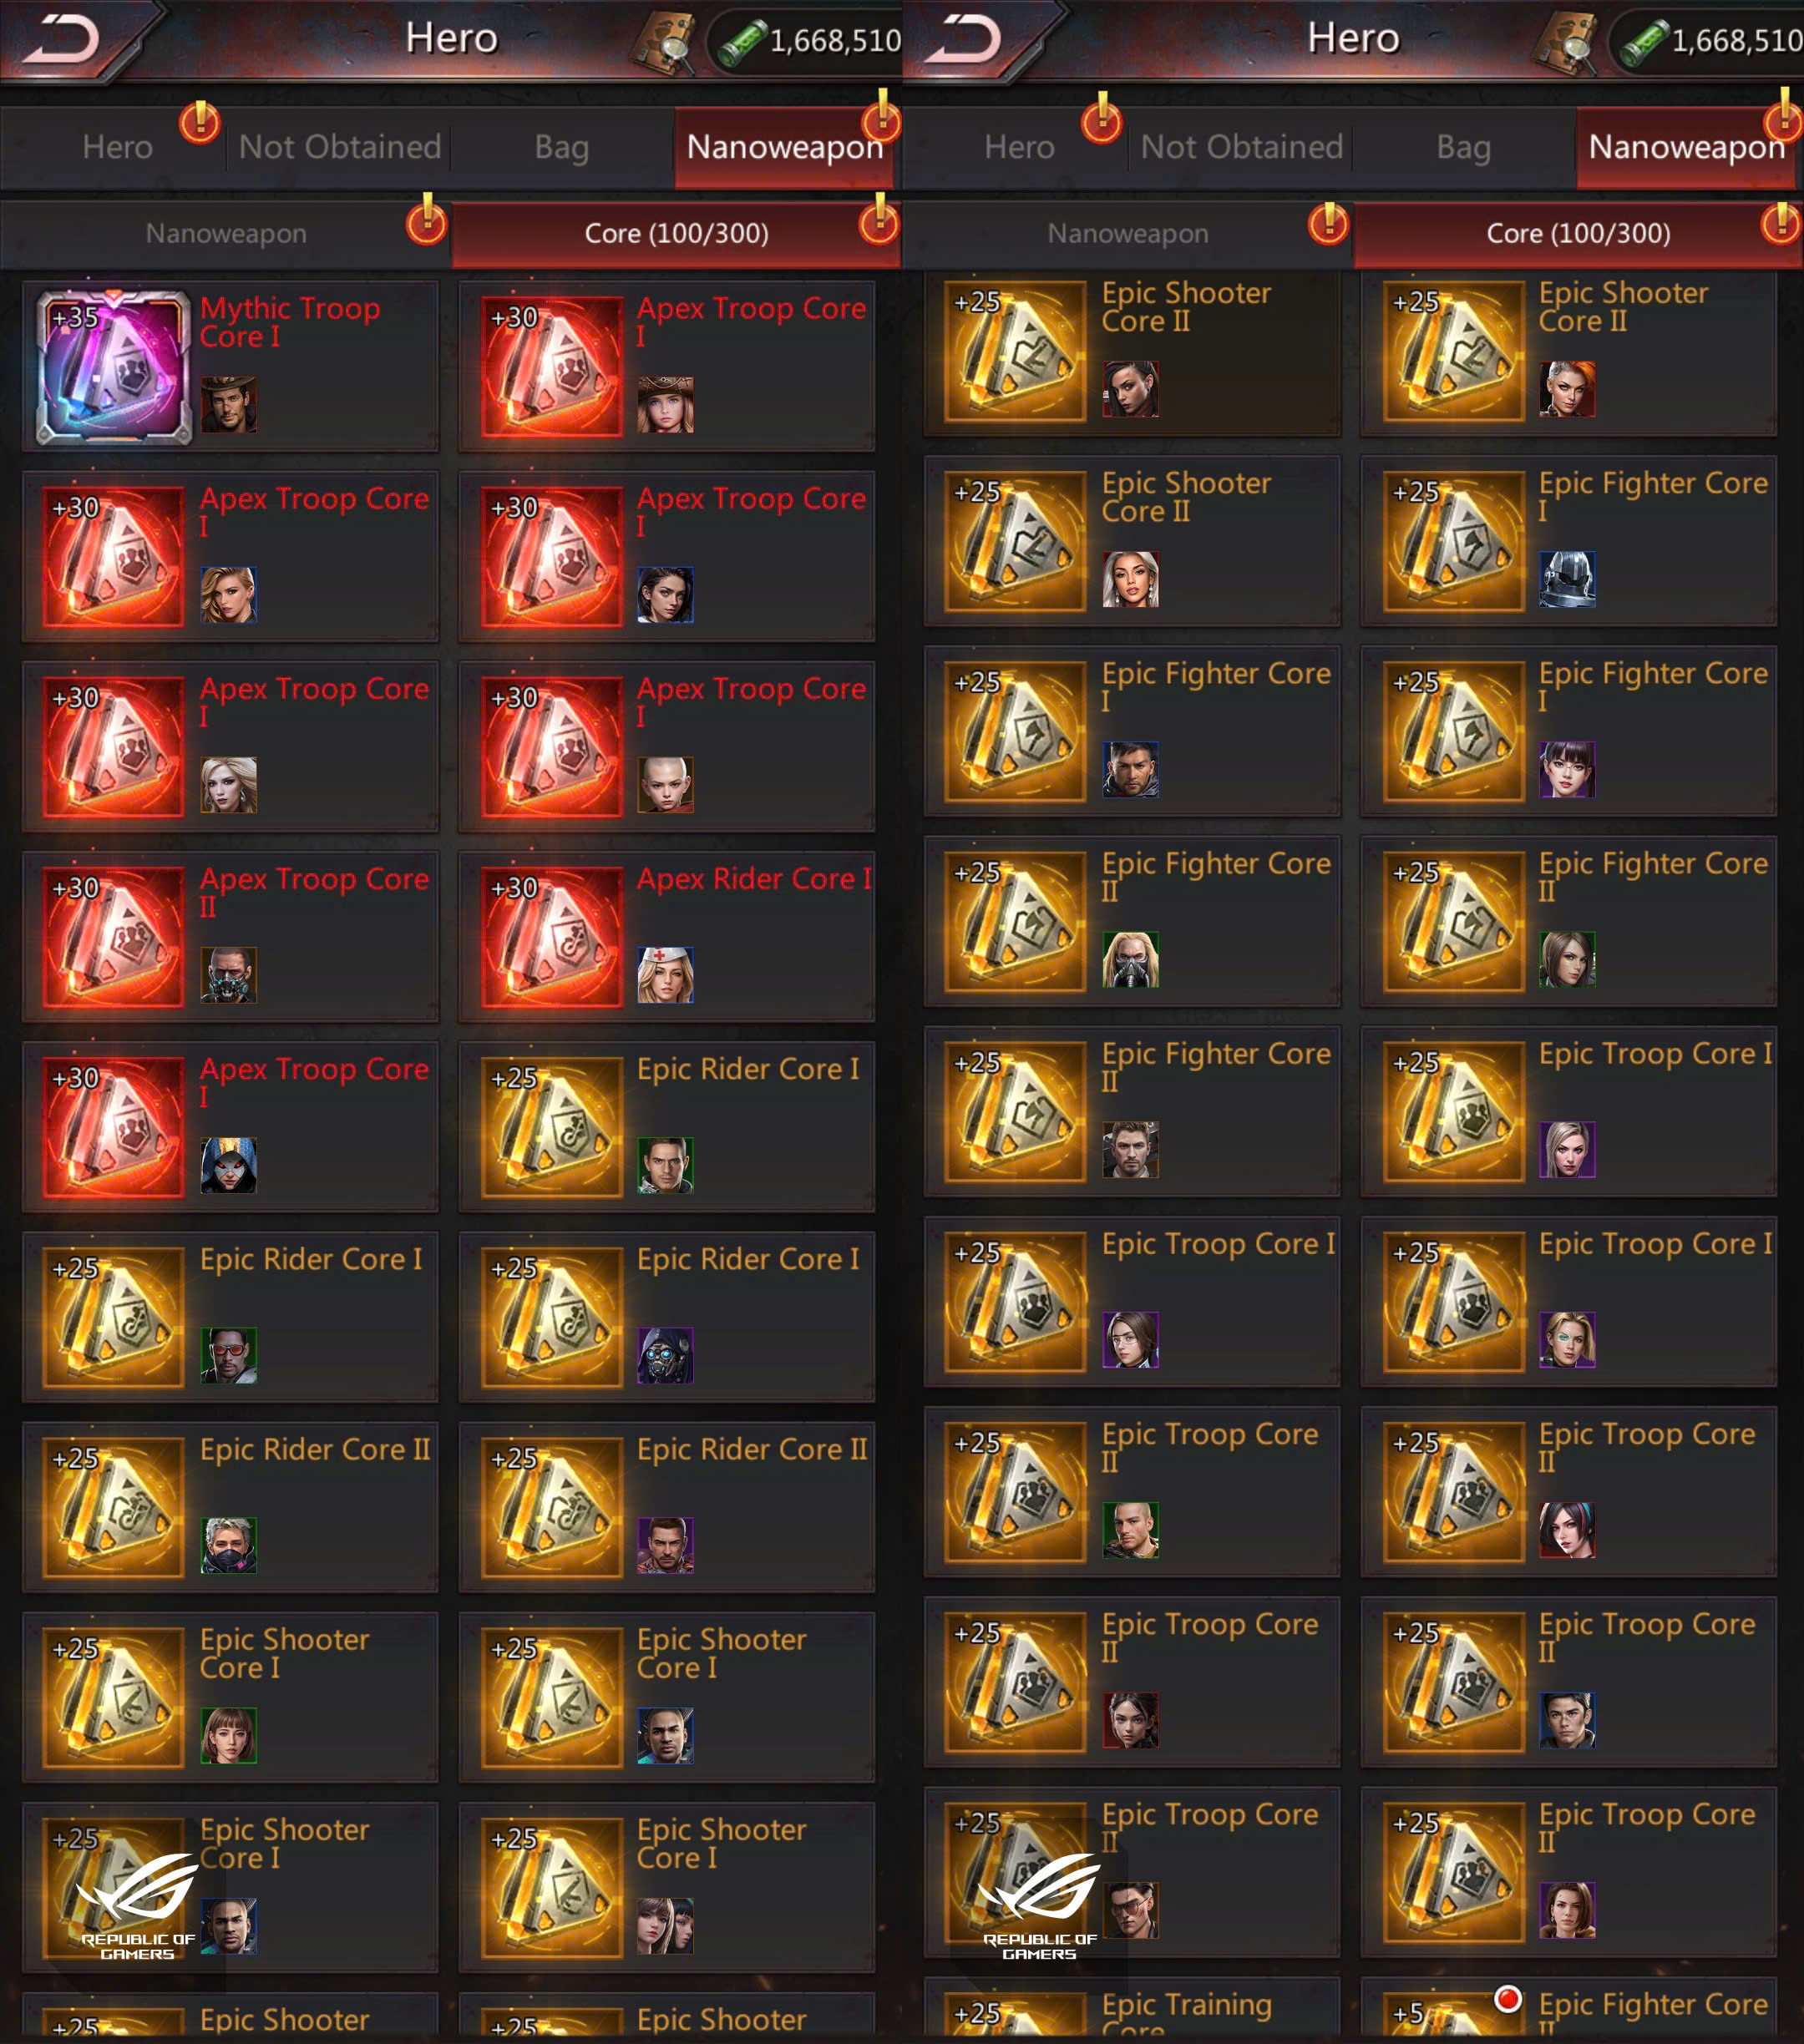The image size is (1804, 2044).
Task: Switch to the Bag tab in the left screen
Action: (561, 147)
